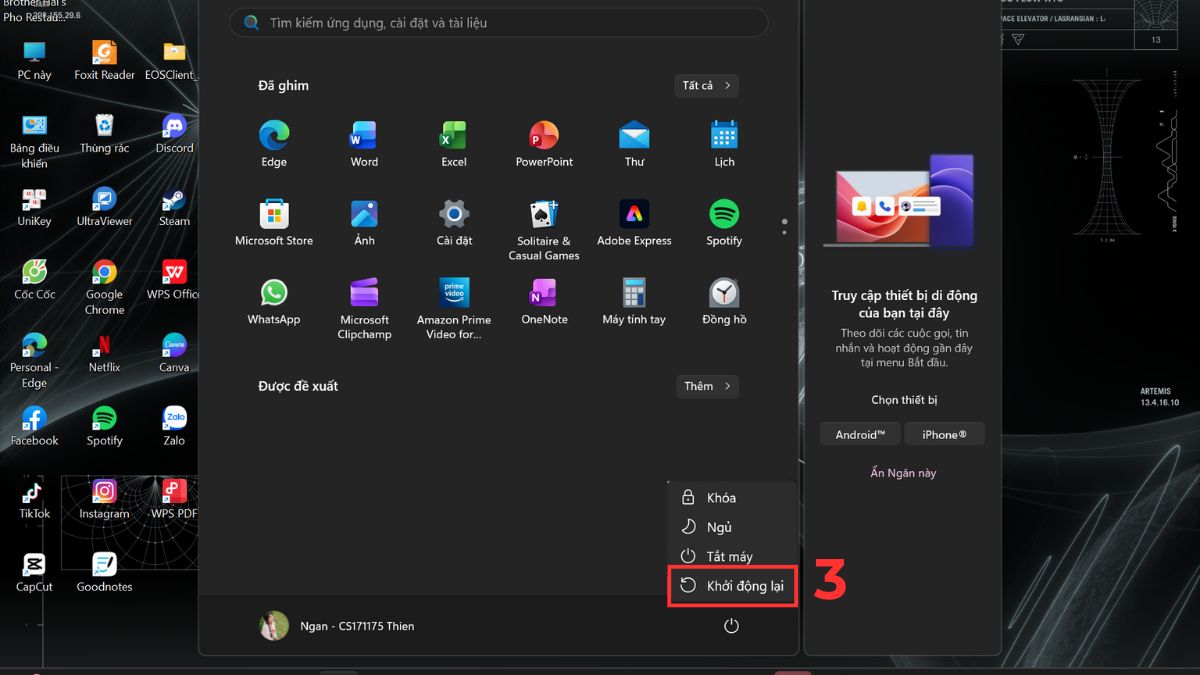
Task: Select Ngủ sleep option
Action: (719, 527)
